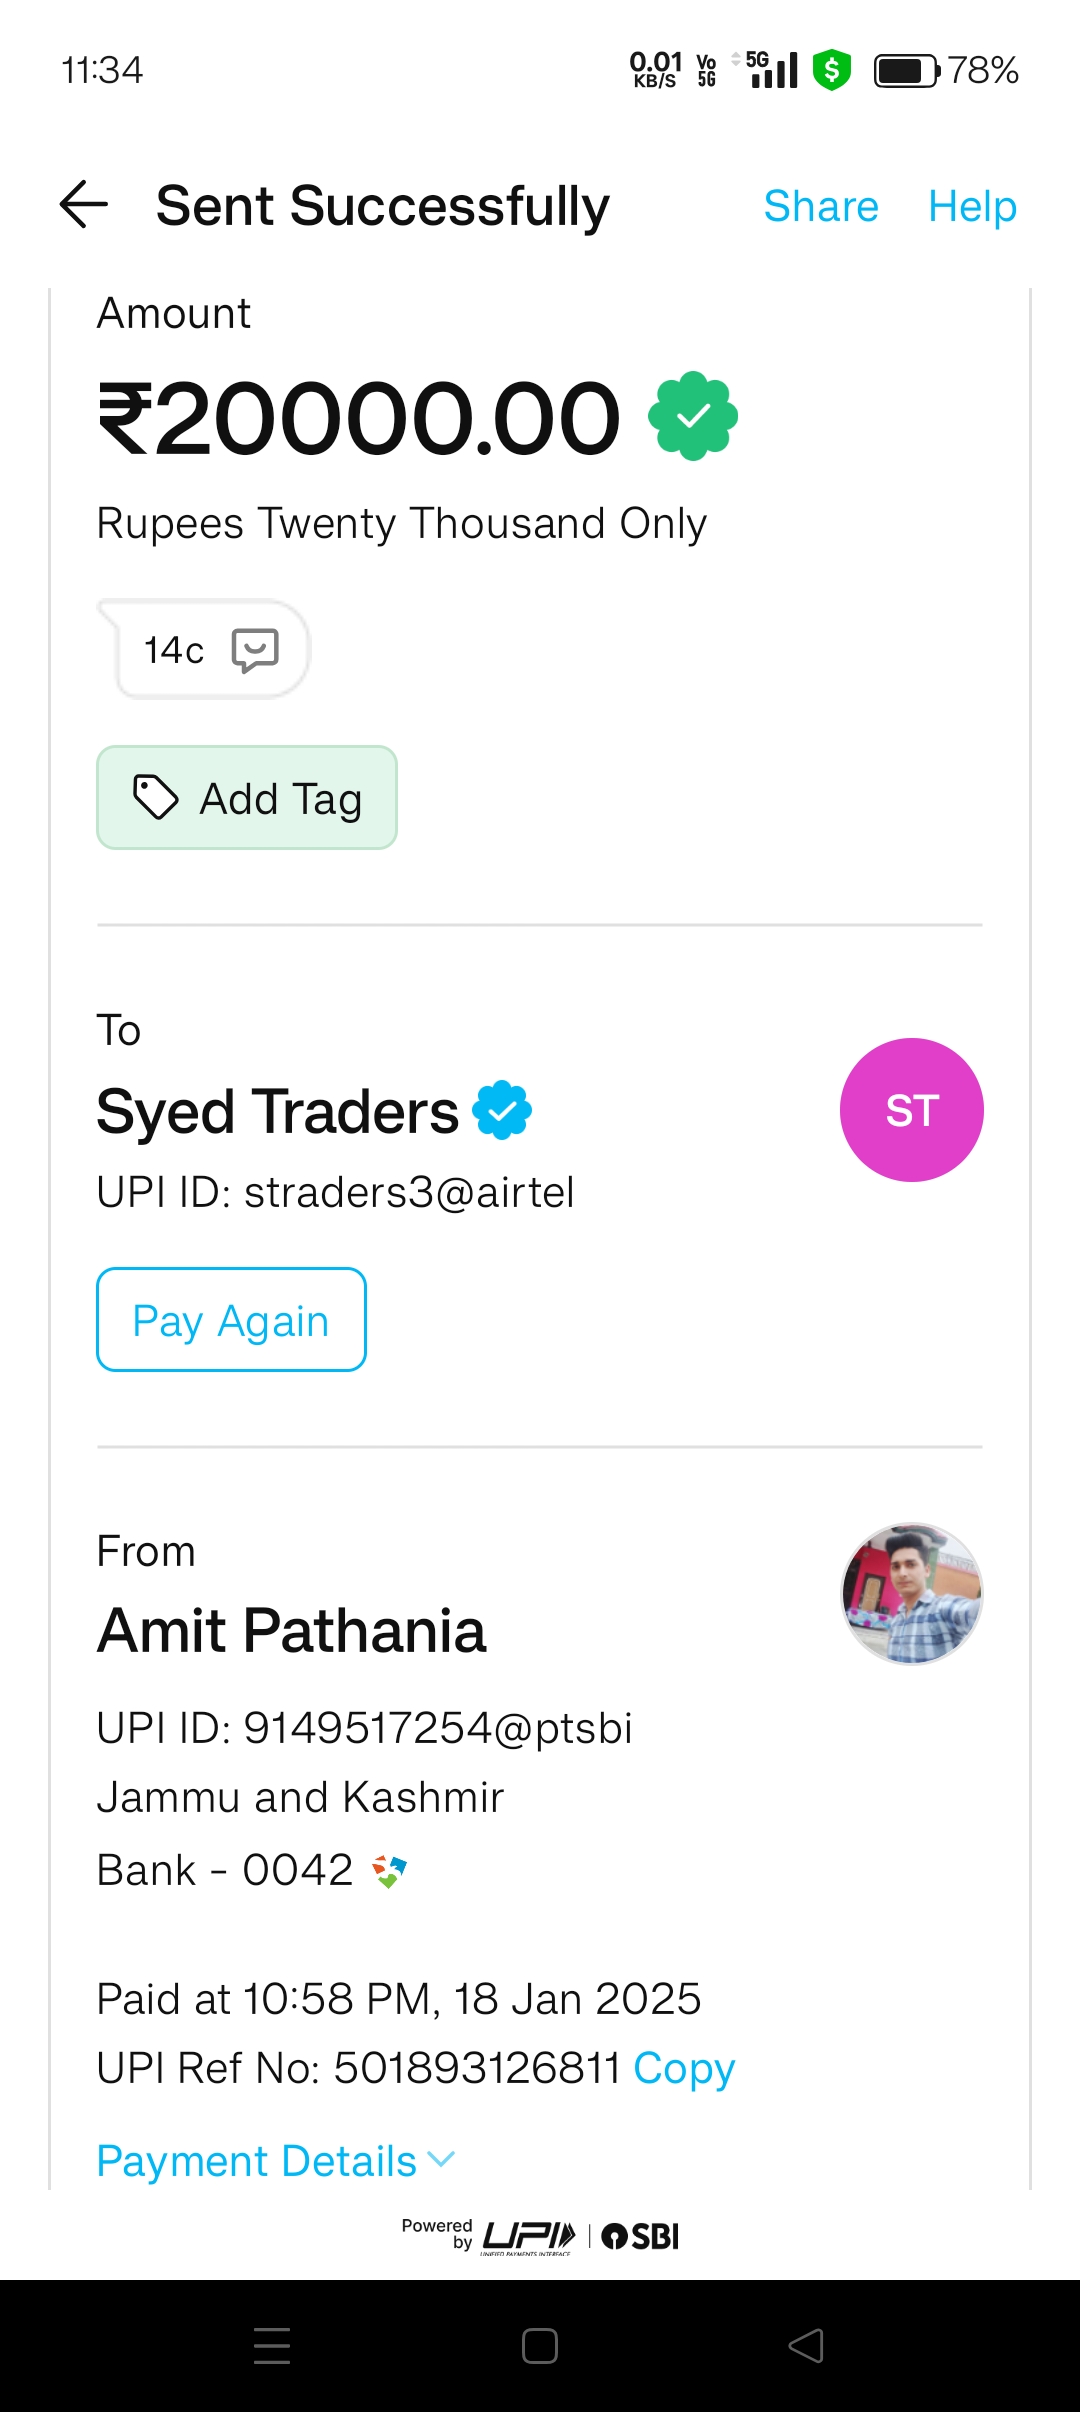Tap the blue verified badge beside Syed Traders
The image size is (1080, 2412).
point(502,1110)
